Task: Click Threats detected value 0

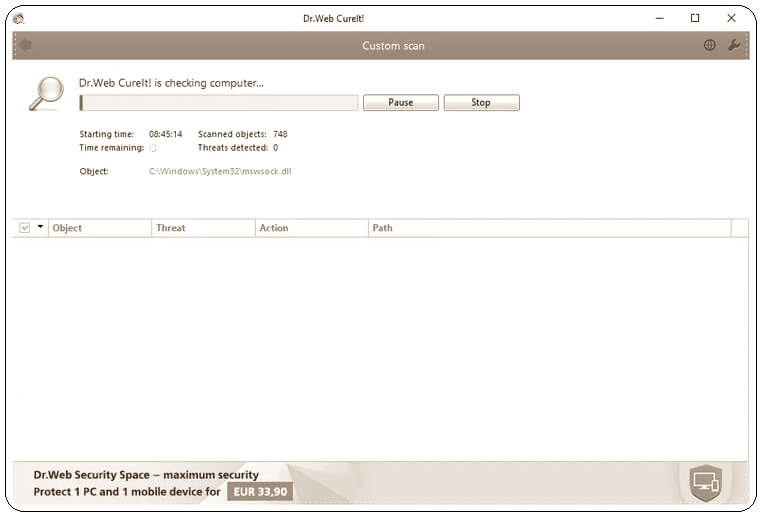Action: point(276,148)
